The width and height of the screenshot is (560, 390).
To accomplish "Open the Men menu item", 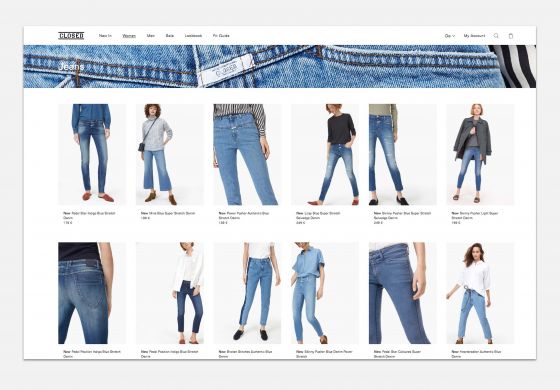I will pyautogui.click(x=151, y=36).
